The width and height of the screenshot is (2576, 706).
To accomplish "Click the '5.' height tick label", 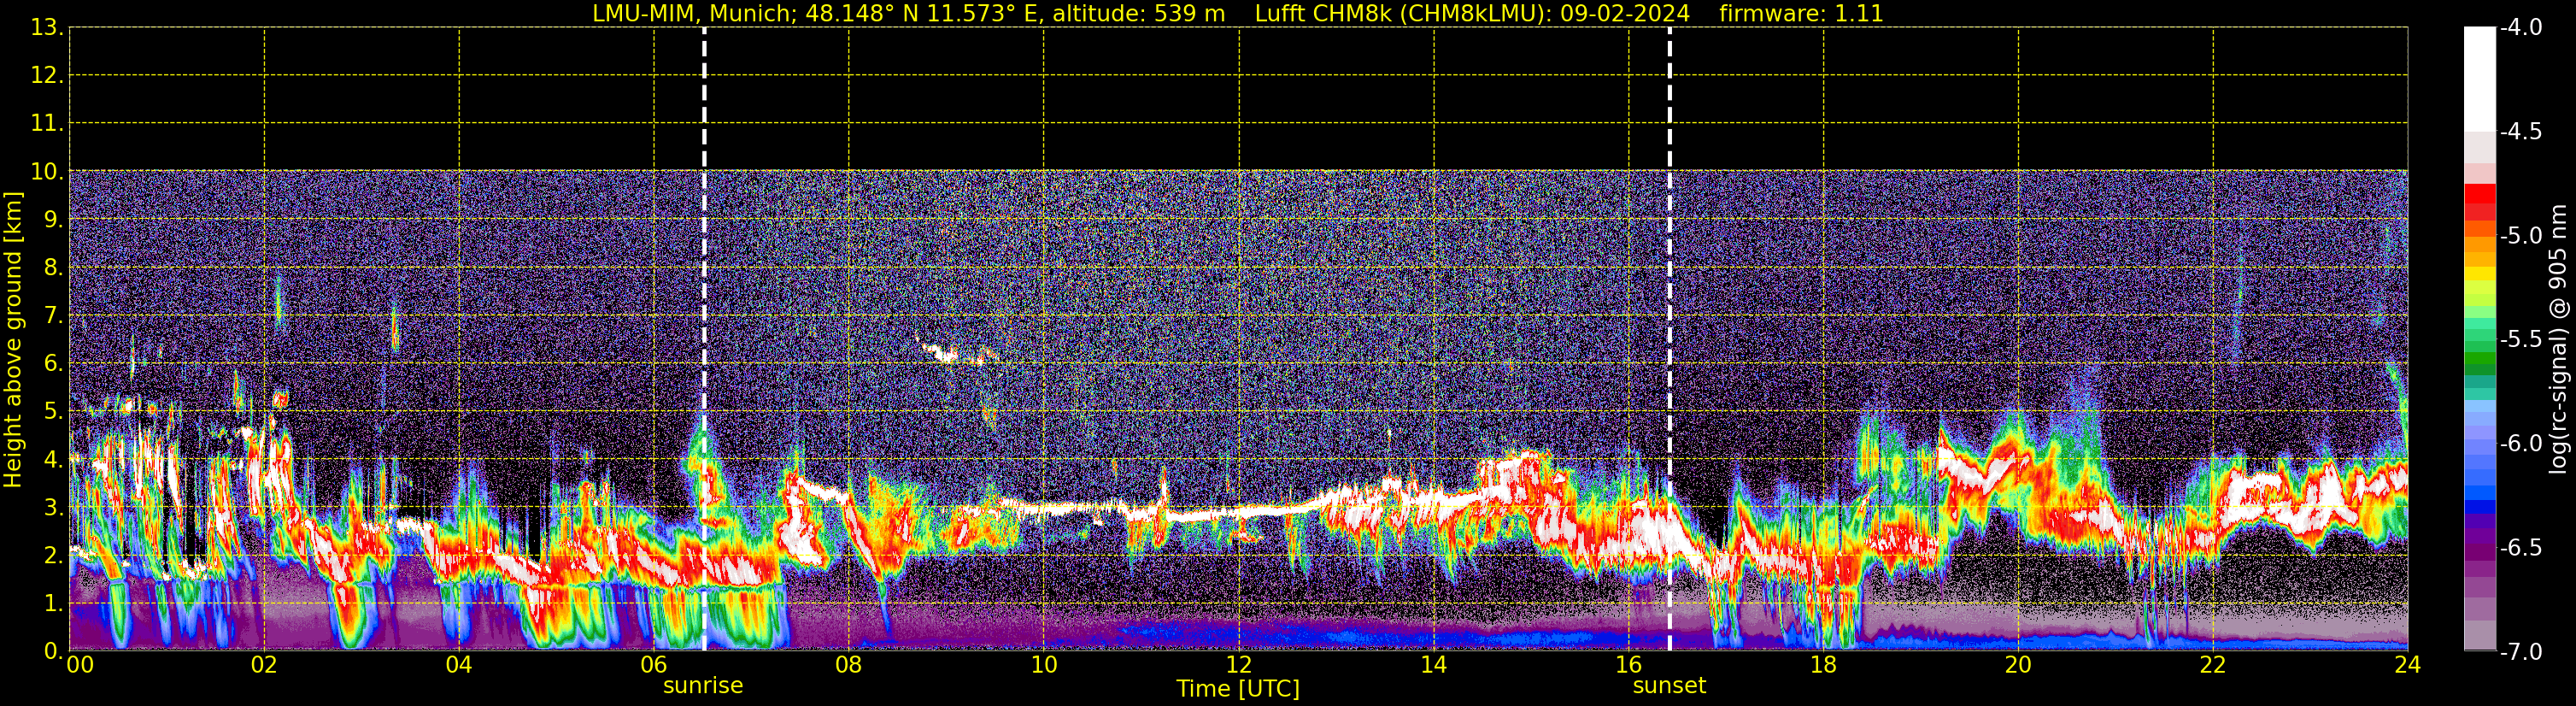I will click(53, 412).
